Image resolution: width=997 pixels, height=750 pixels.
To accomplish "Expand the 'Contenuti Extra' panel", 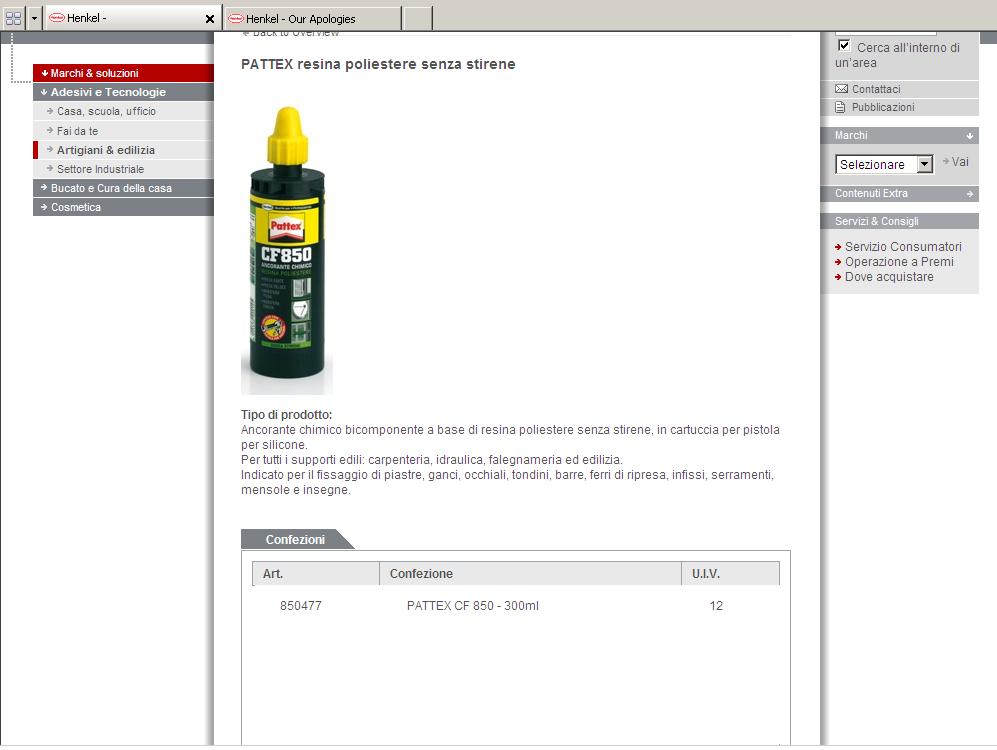I will coord(899,193).
